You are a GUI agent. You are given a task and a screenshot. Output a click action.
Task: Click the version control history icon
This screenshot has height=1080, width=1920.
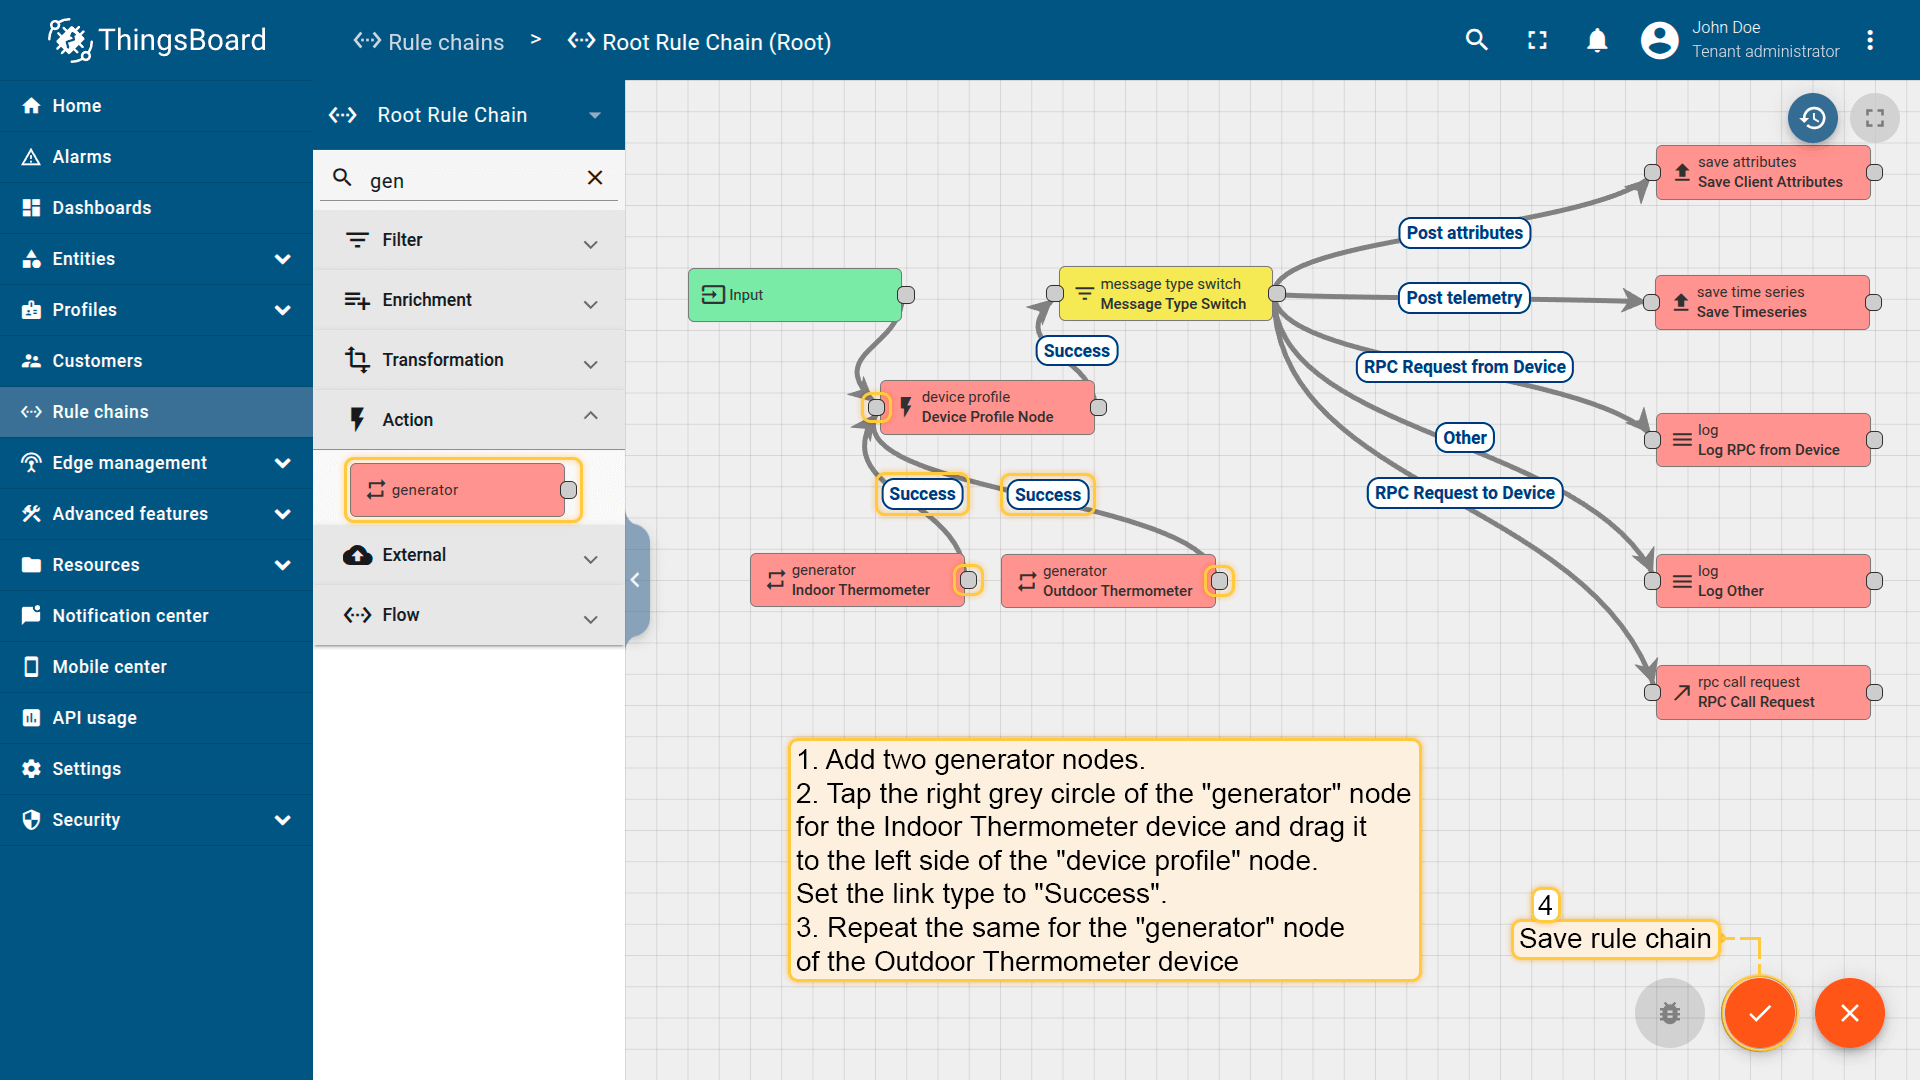[1812, 118]
